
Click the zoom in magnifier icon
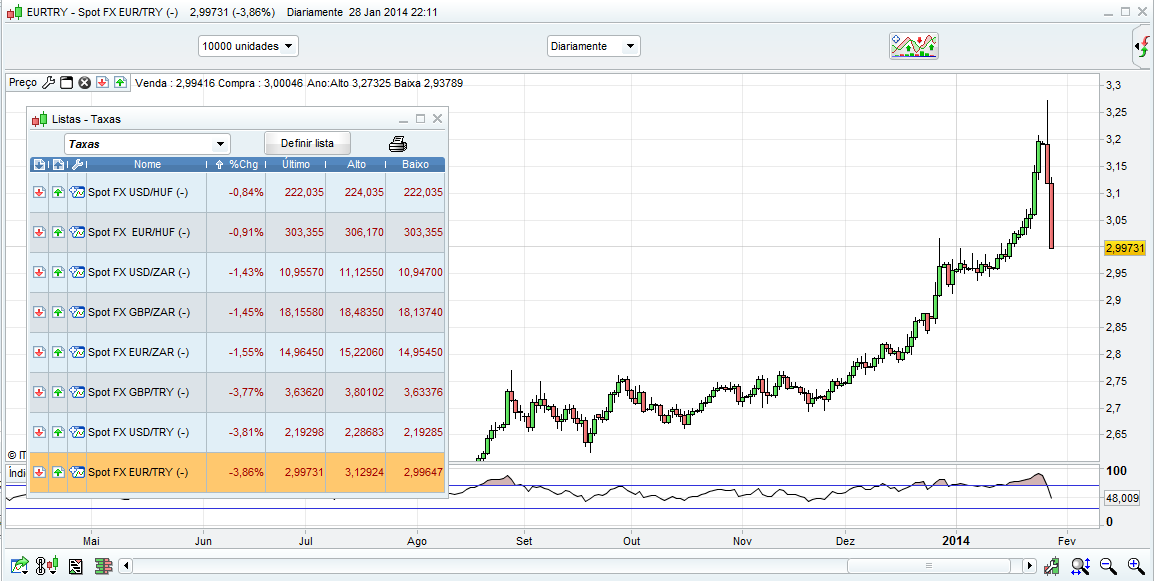coord(1135,566)
